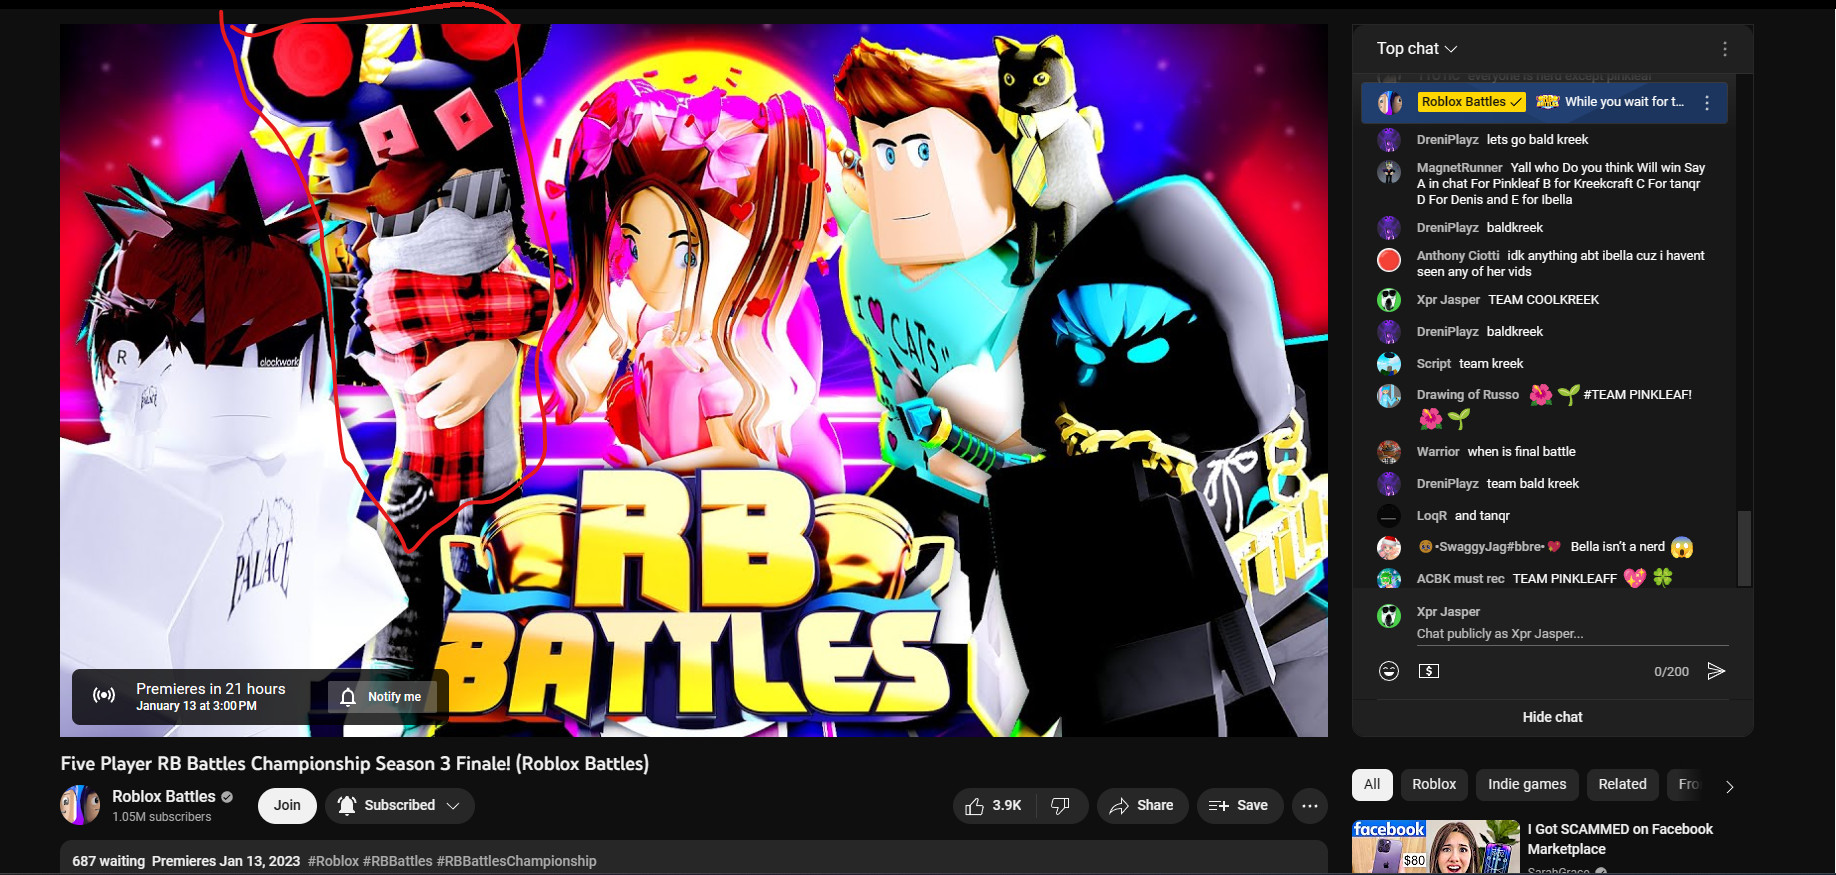Viewport: 1836px width, 875px height.
Task: Open the pinned Roblox Battles message menu
Action: tap(1707, 103)
